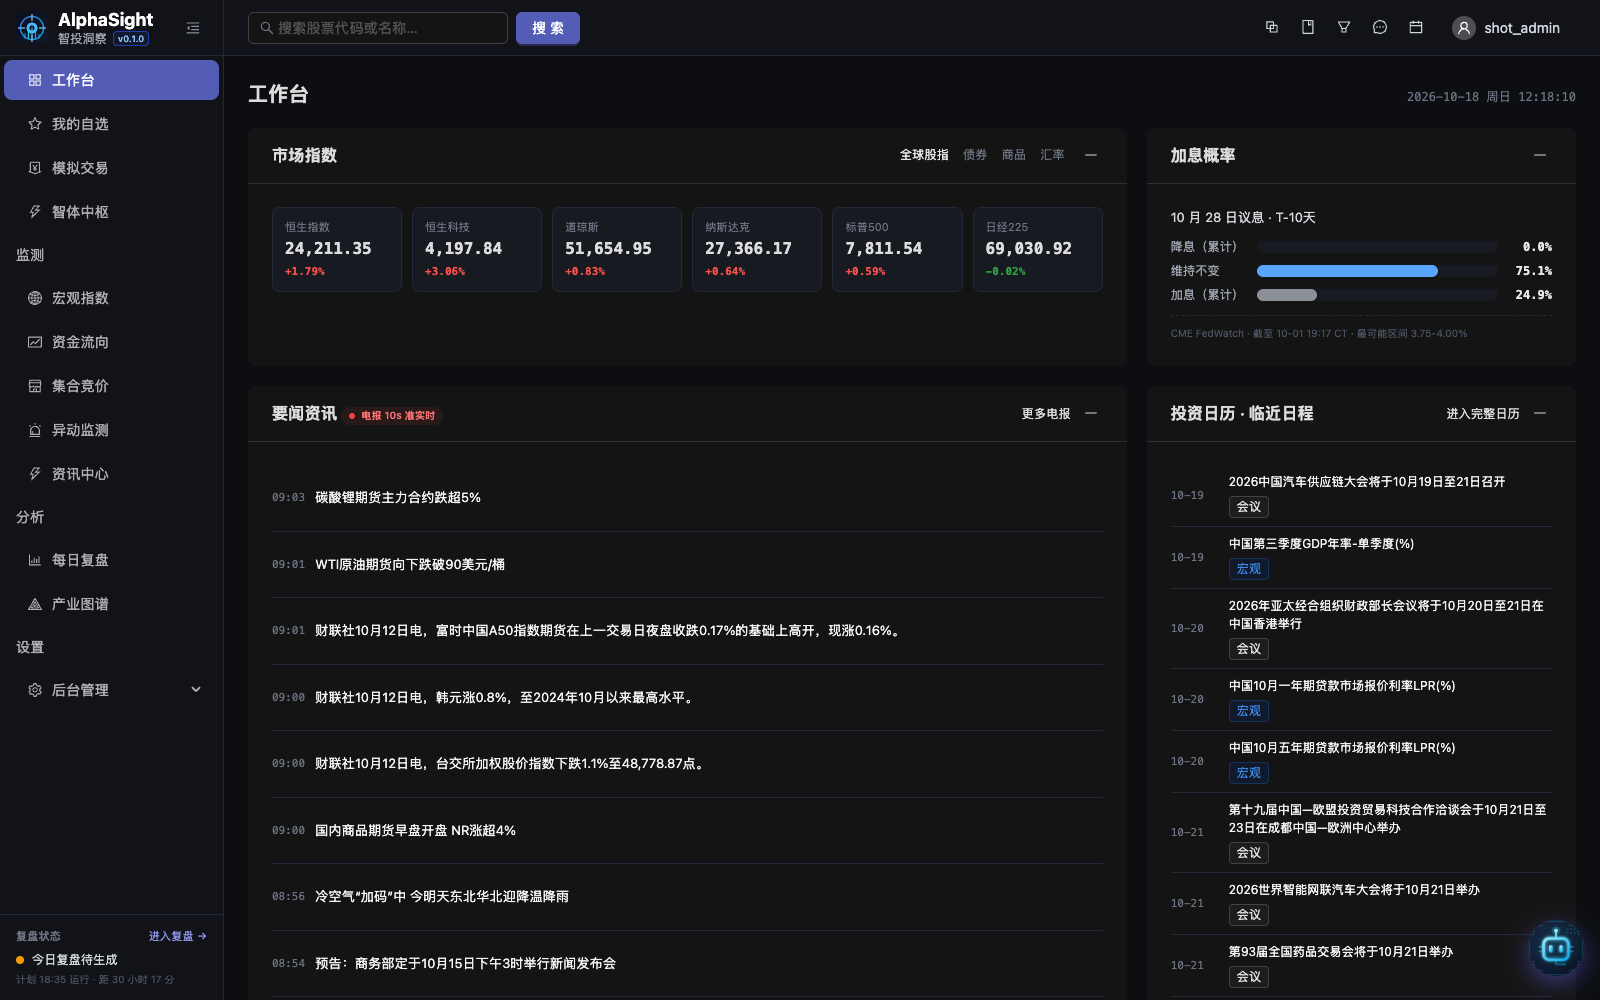Go to 智体中枢 in sidebar
1600x1000 pixels.
tap(111, 212)
